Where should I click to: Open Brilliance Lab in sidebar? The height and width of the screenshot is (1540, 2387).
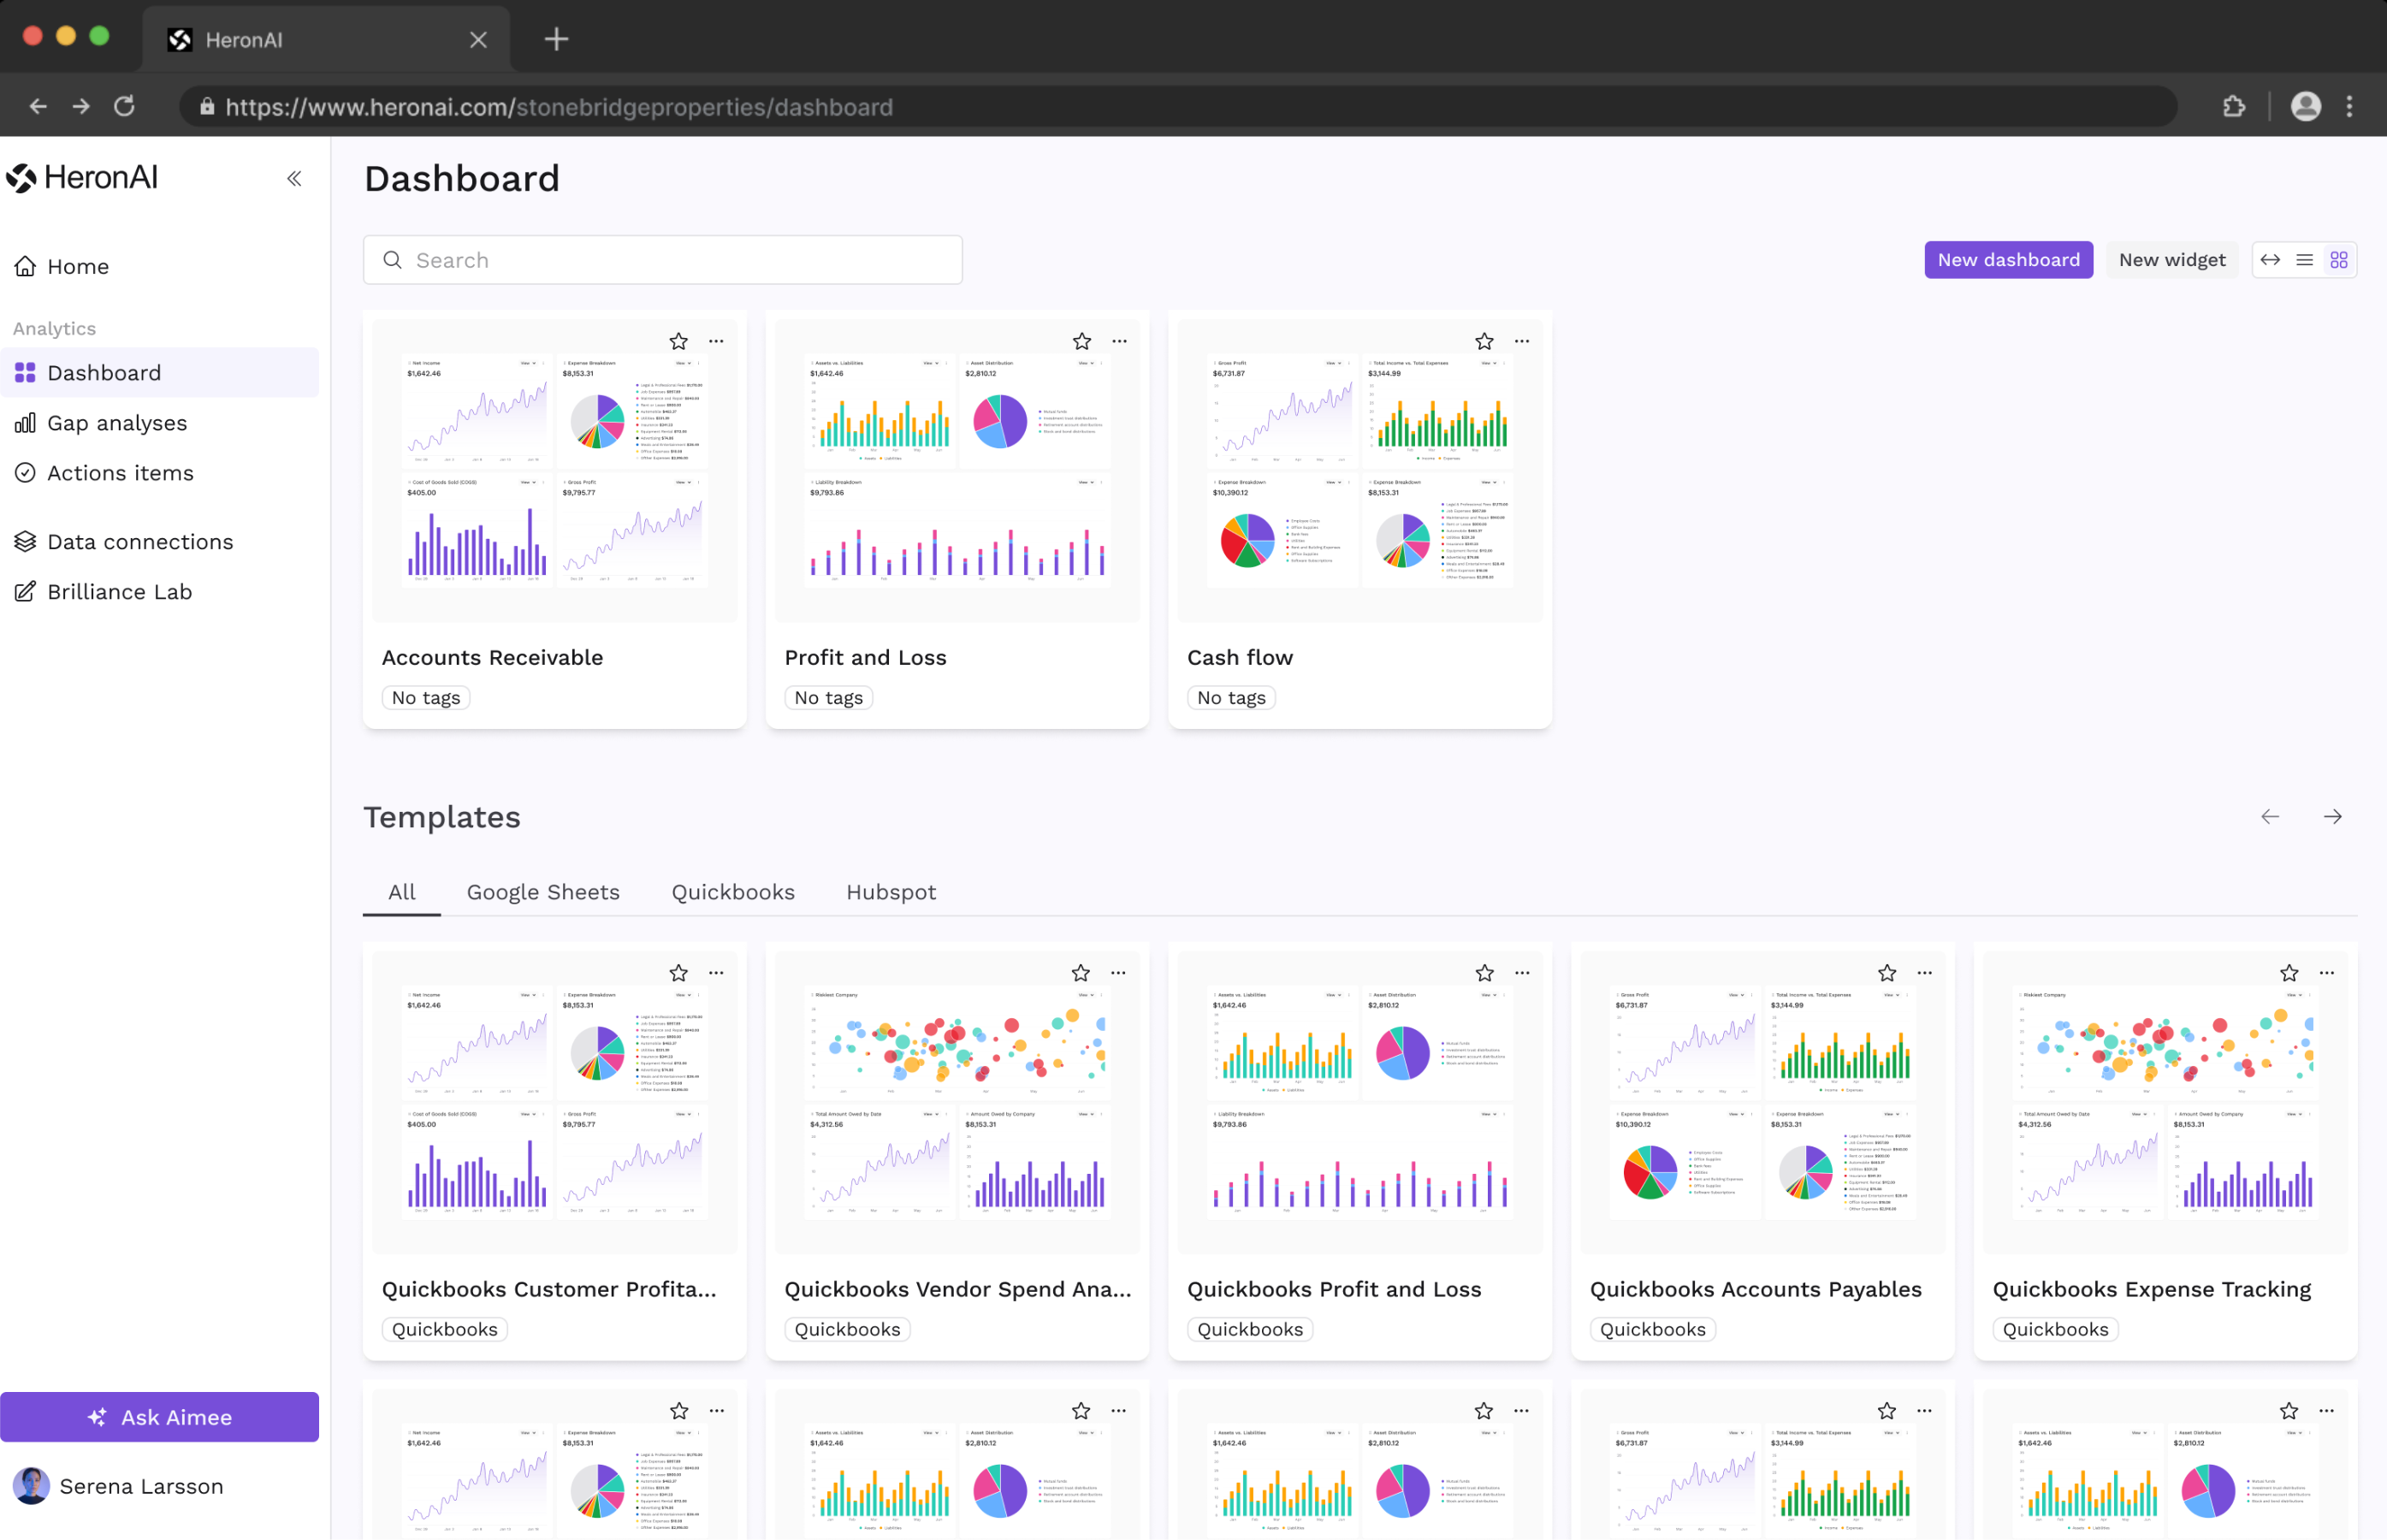click(119, 591)
